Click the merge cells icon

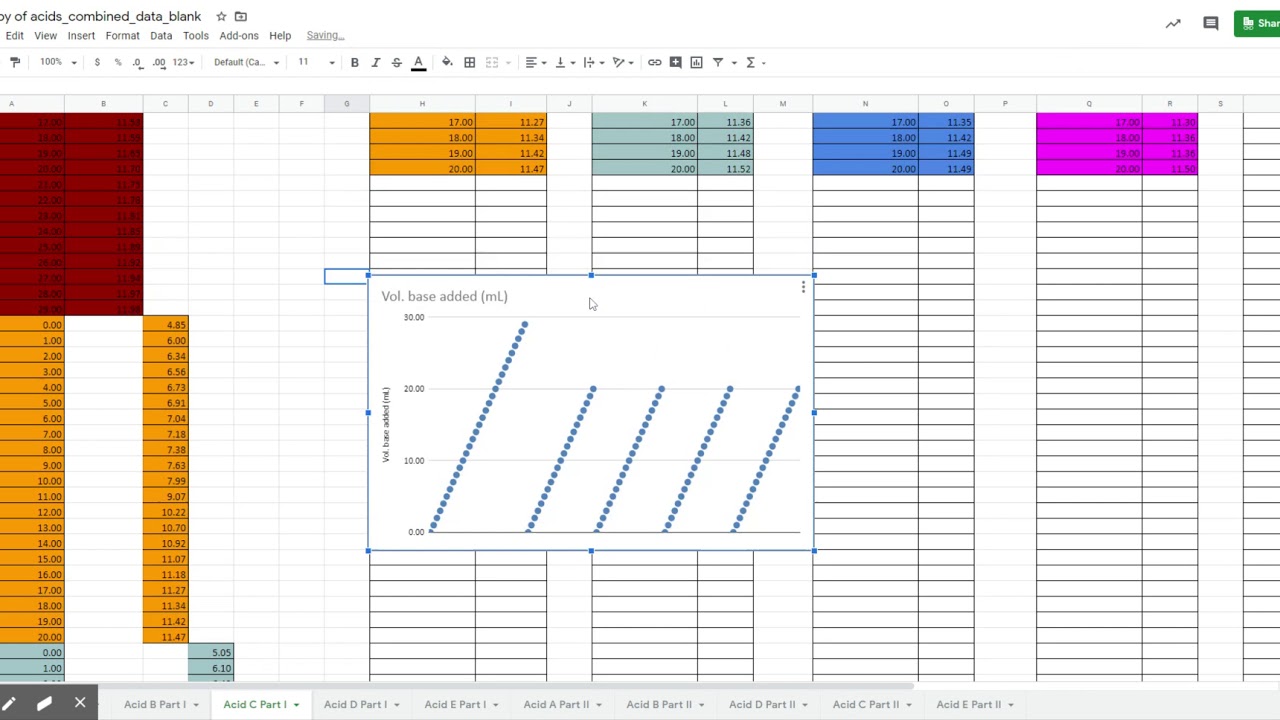click(x=492, y=62)
